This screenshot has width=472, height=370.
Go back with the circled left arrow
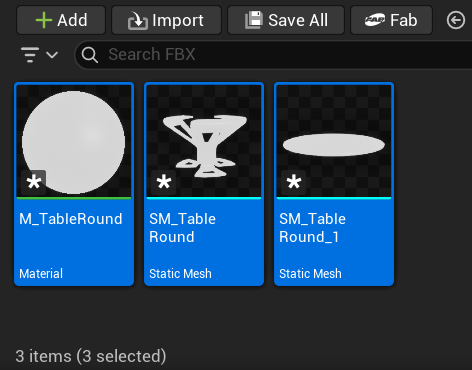coord(456,20)
